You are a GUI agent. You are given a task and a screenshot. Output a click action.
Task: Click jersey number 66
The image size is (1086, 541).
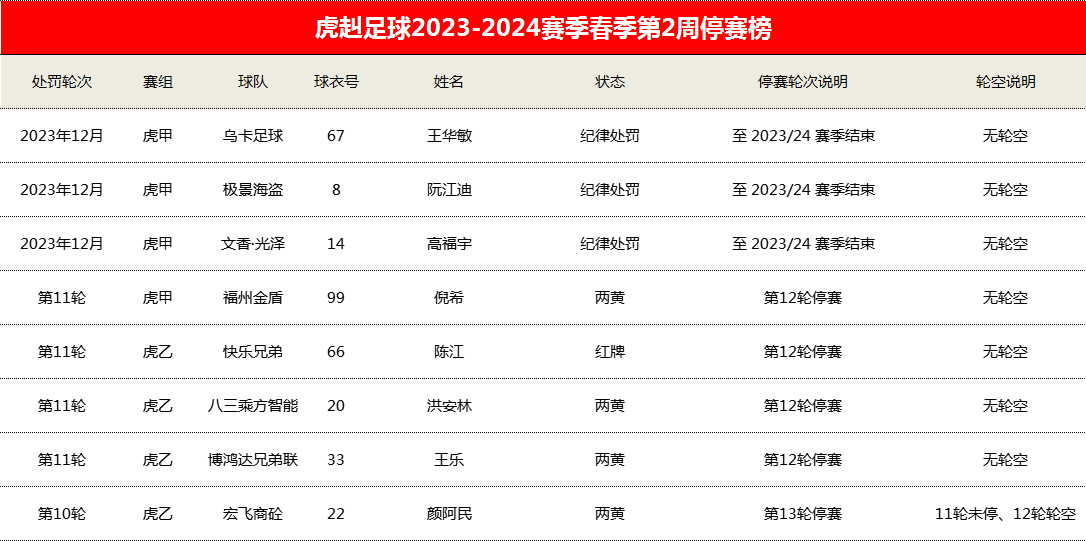(336, 352)
